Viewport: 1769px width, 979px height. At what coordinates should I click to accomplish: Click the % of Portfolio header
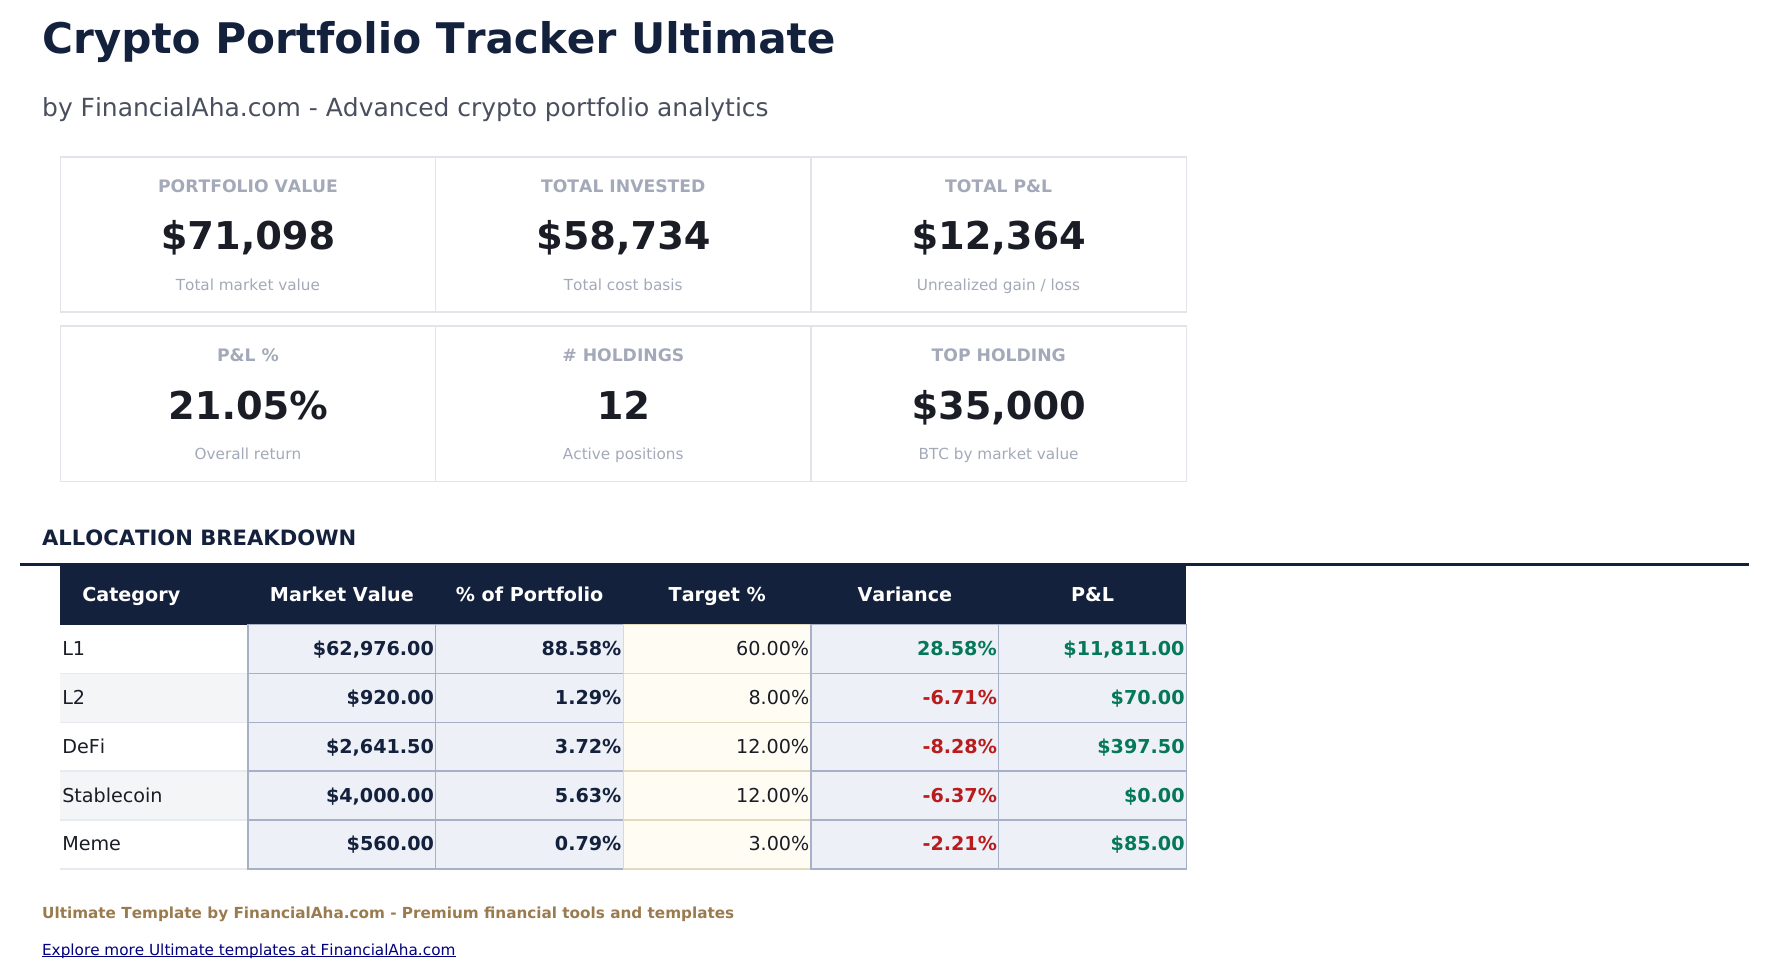click(x=529, y=594)
